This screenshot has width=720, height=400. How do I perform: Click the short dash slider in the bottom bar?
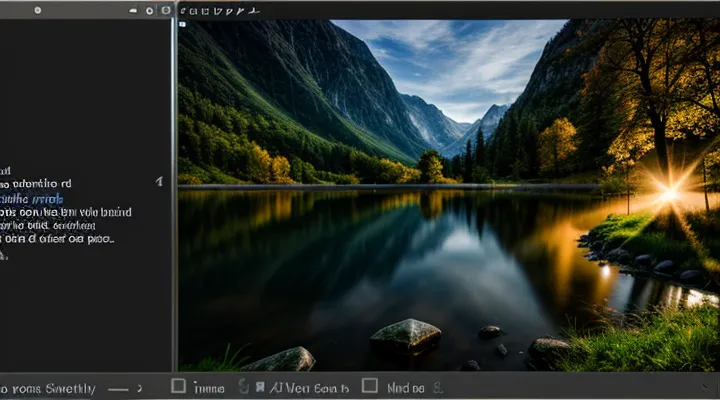[118, 388]
